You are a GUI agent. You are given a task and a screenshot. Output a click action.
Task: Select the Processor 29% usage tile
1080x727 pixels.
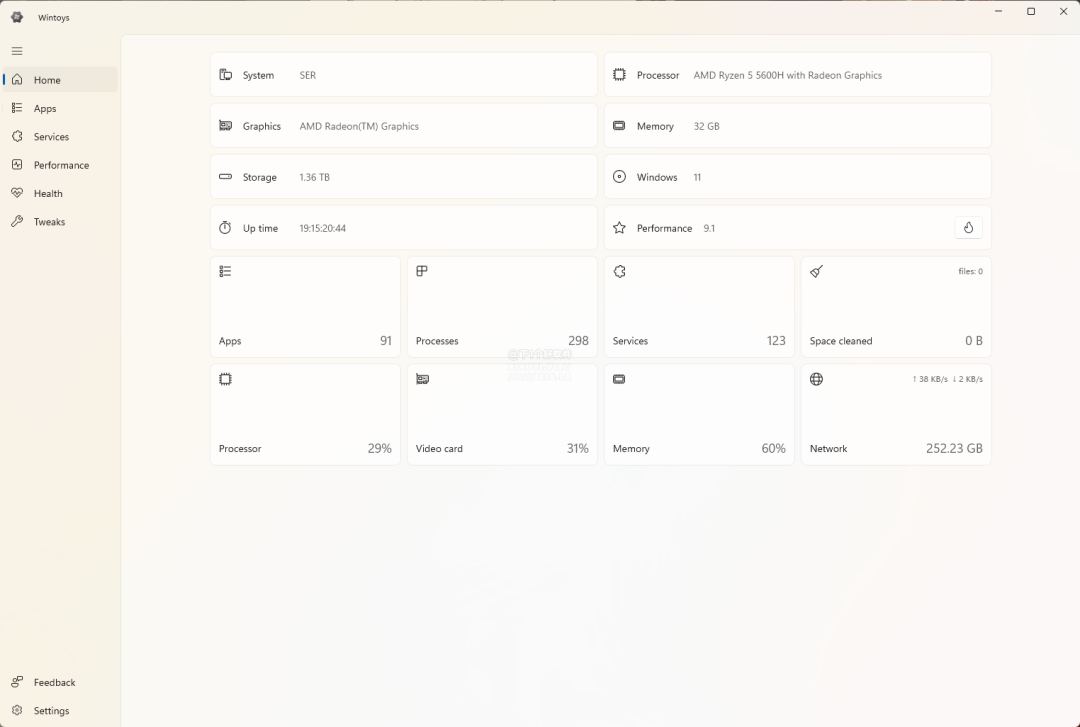(305, 414)
